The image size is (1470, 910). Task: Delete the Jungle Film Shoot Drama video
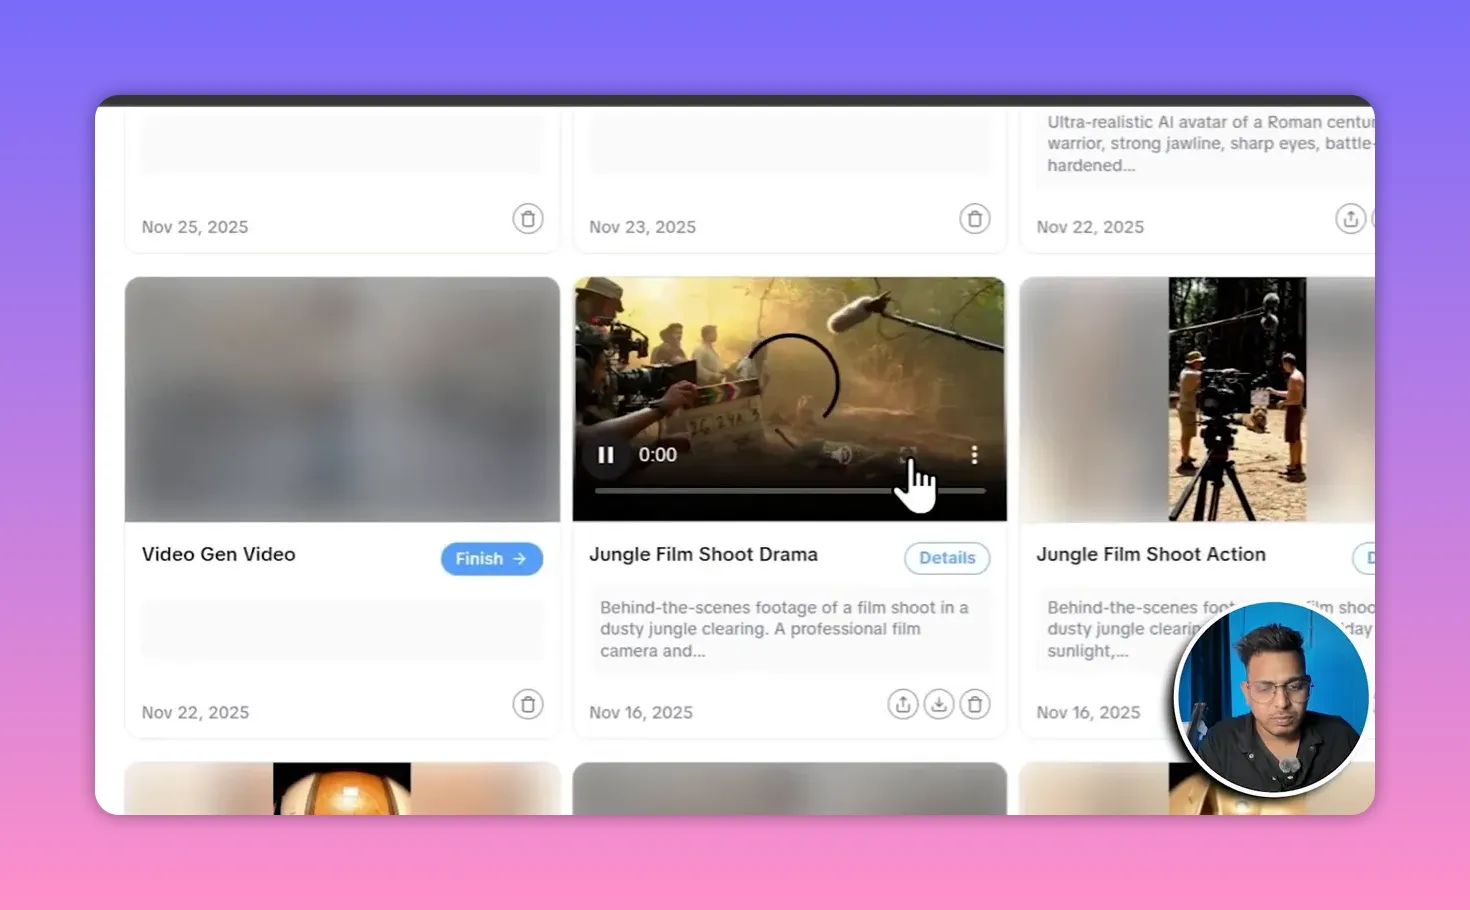click(974, 704)
